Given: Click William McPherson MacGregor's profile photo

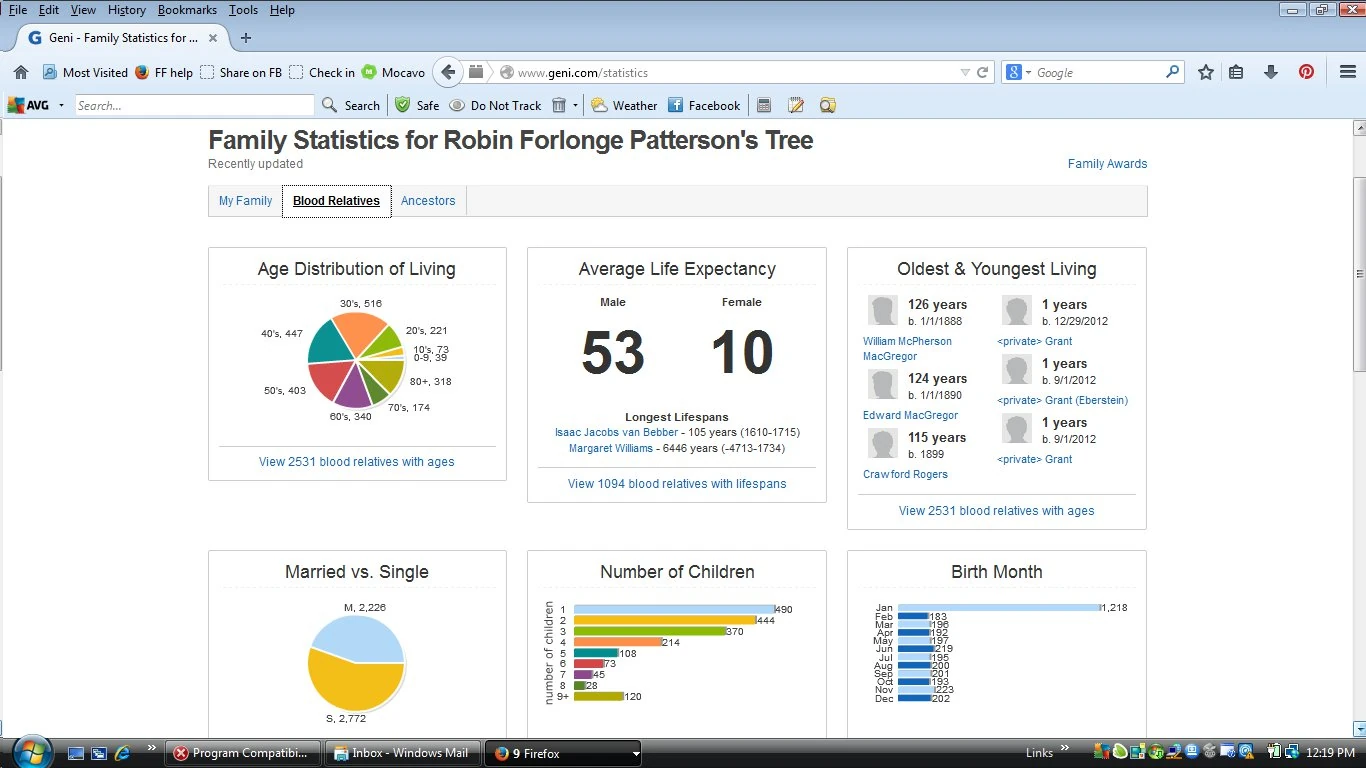Looking at the screenshot, I should coord(882,311).
